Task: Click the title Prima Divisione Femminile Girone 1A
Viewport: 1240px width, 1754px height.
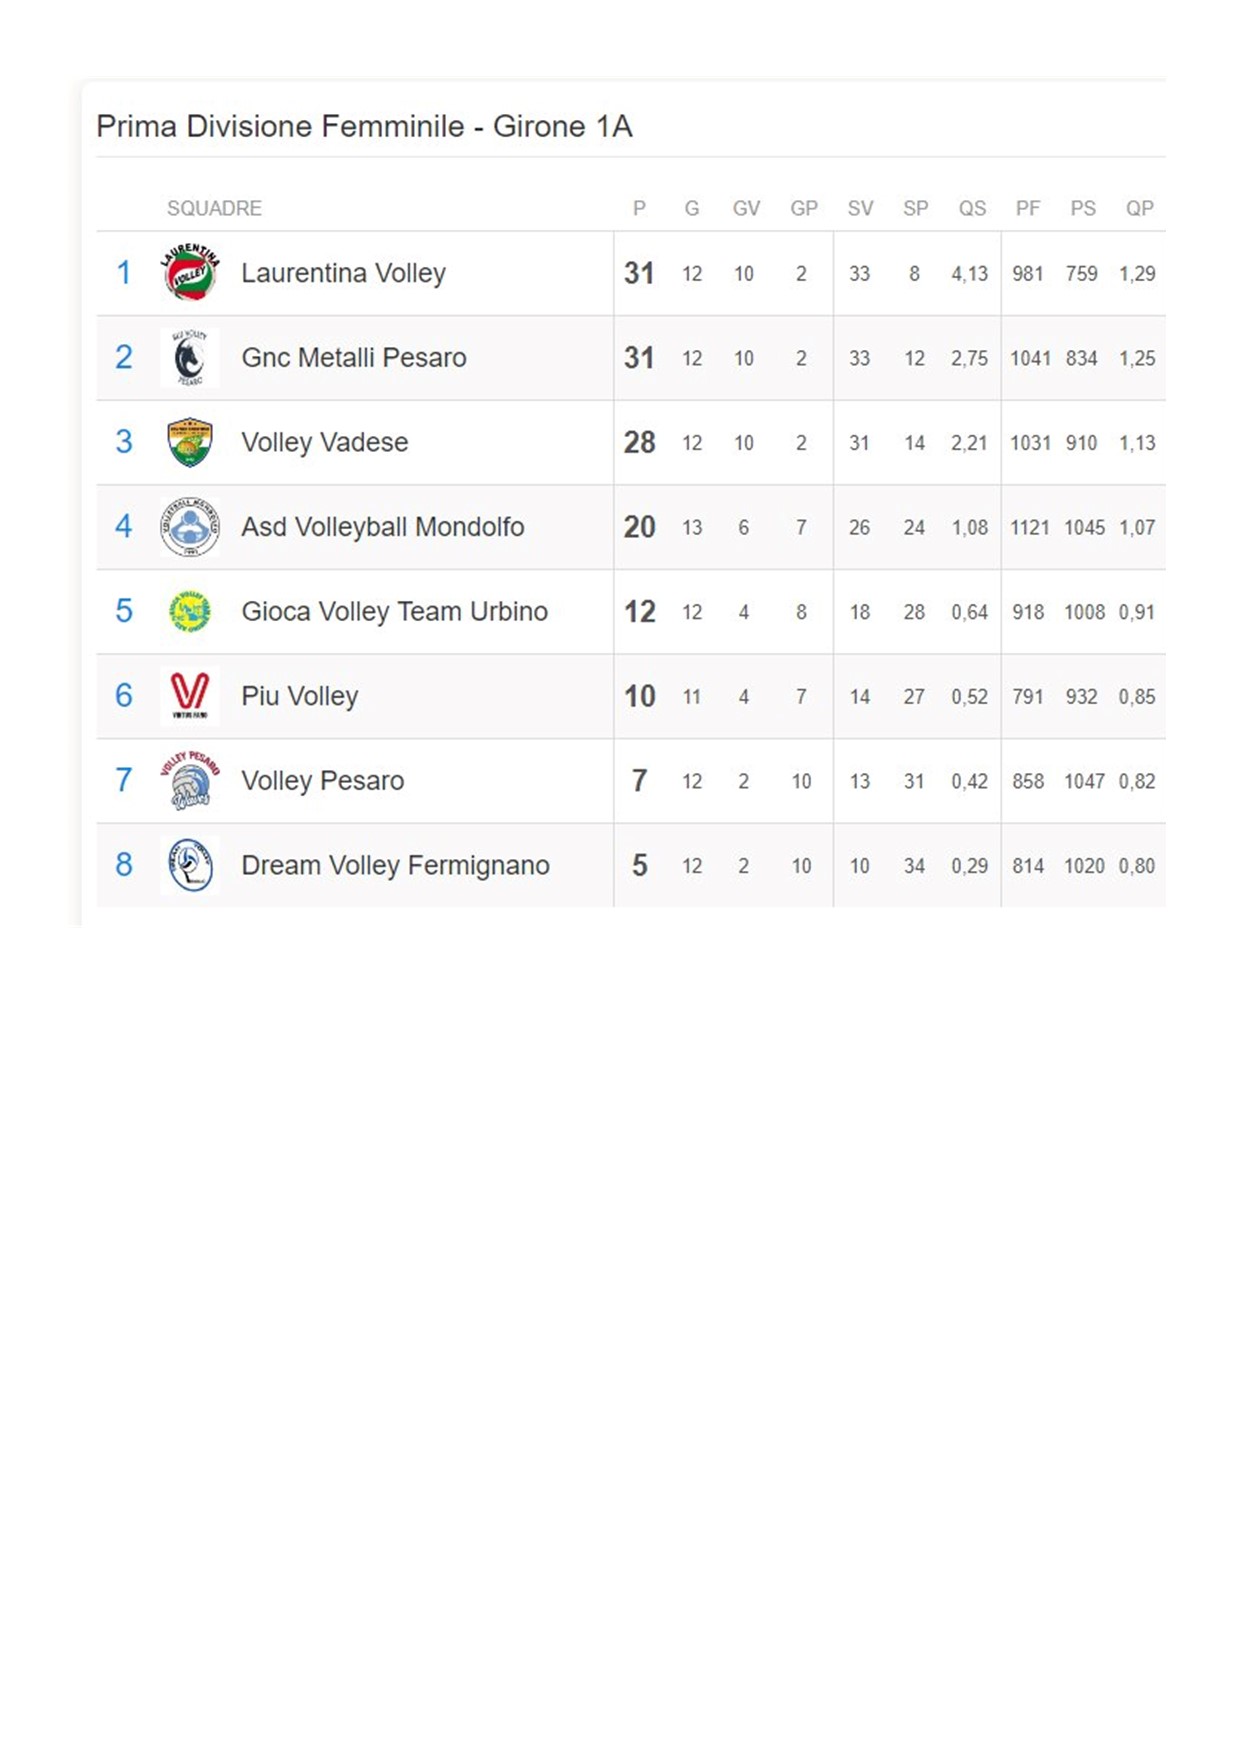Action: tap(364, 126)
